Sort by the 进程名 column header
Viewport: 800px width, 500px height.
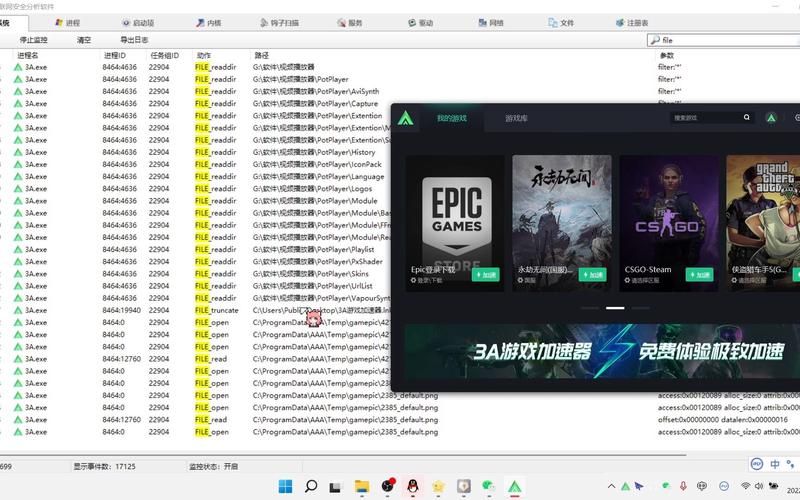(x=28, y=55)
